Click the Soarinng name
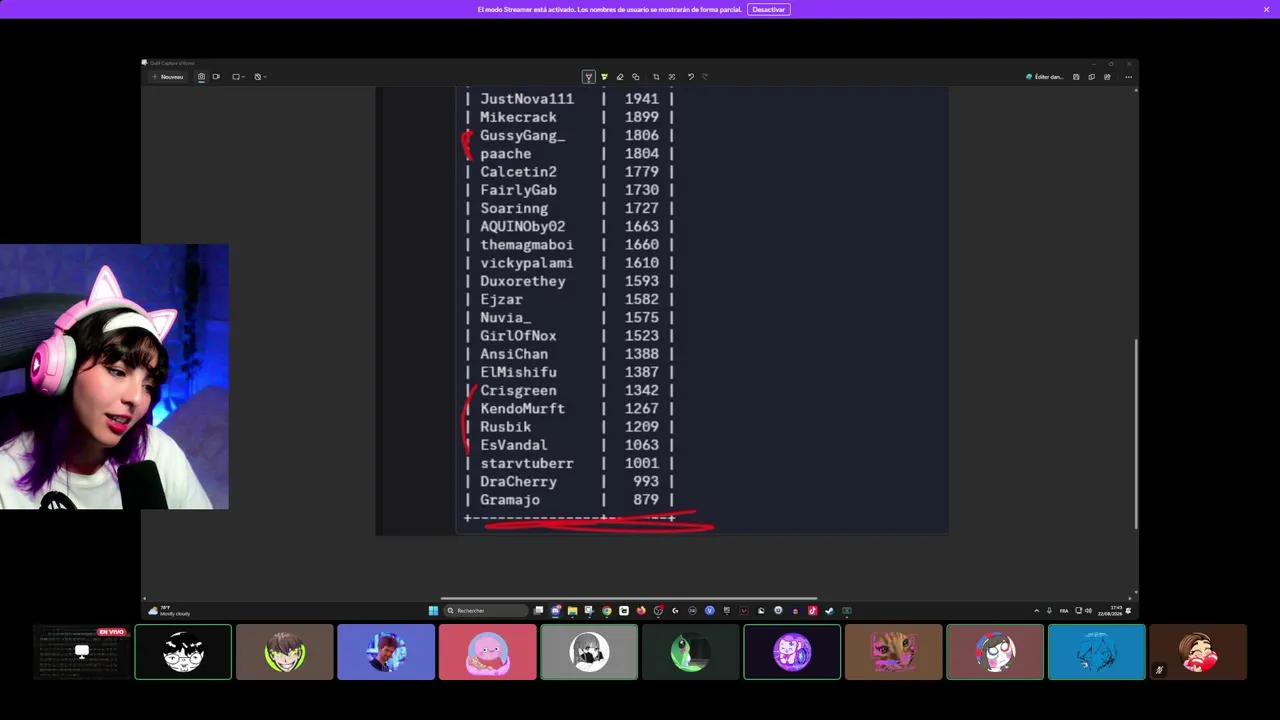Image resolution: width=1280 pixels, height=720 pixels. 514,208
